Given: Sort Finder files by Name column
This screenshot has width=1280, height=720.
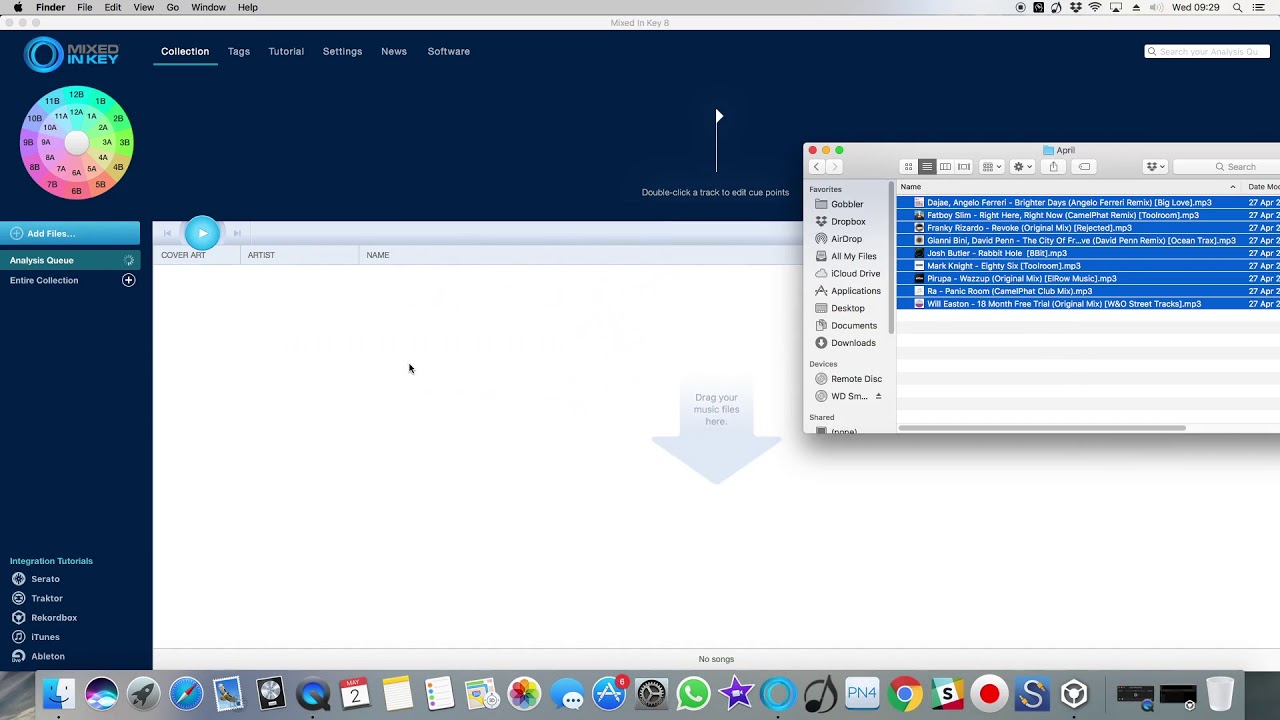Looking at the screenshot, I should click(x=1068, y=187).
